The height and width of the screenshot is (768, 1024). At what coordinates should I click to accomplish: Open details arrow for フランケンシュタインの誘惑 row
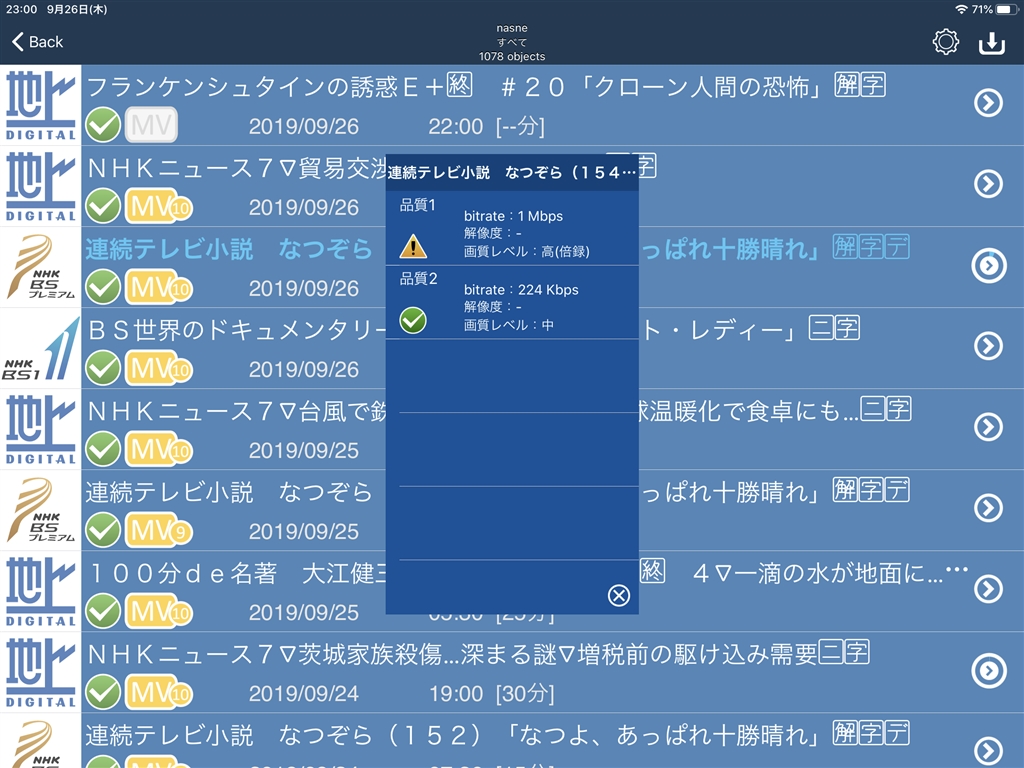point(988,103)
